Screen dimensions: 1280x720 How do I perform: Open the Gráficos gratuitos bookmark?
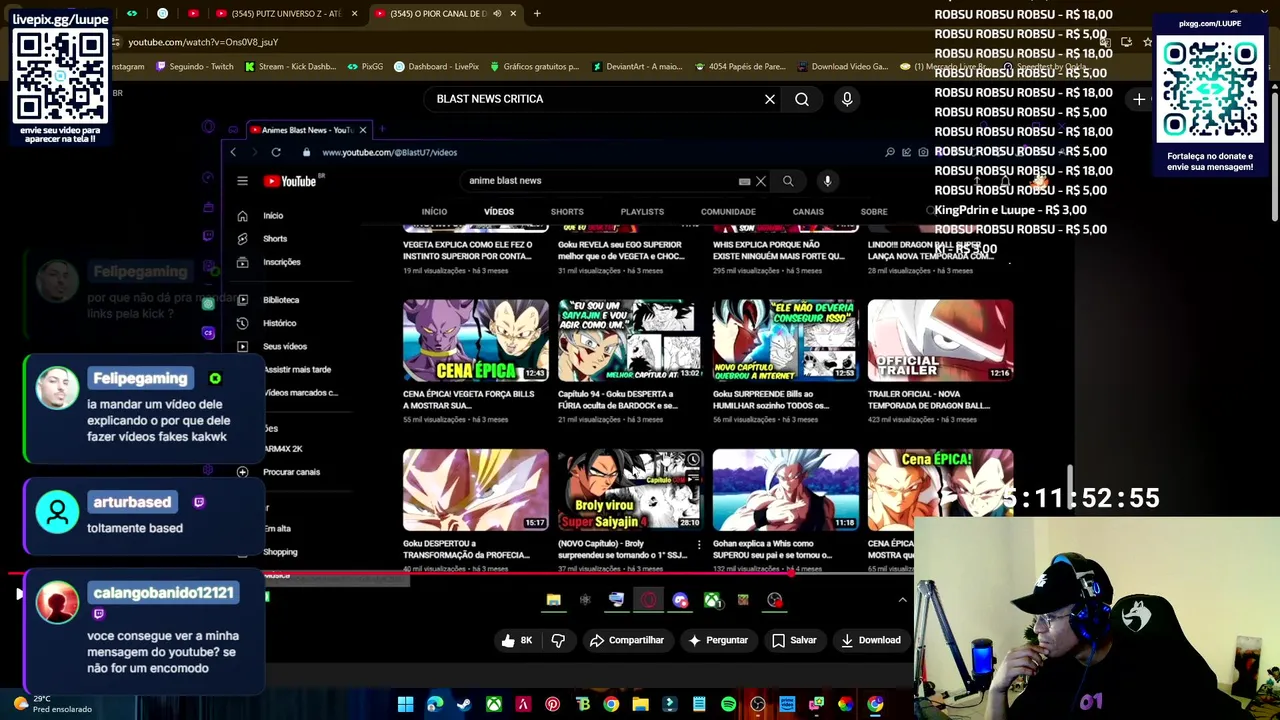point(533,67)
